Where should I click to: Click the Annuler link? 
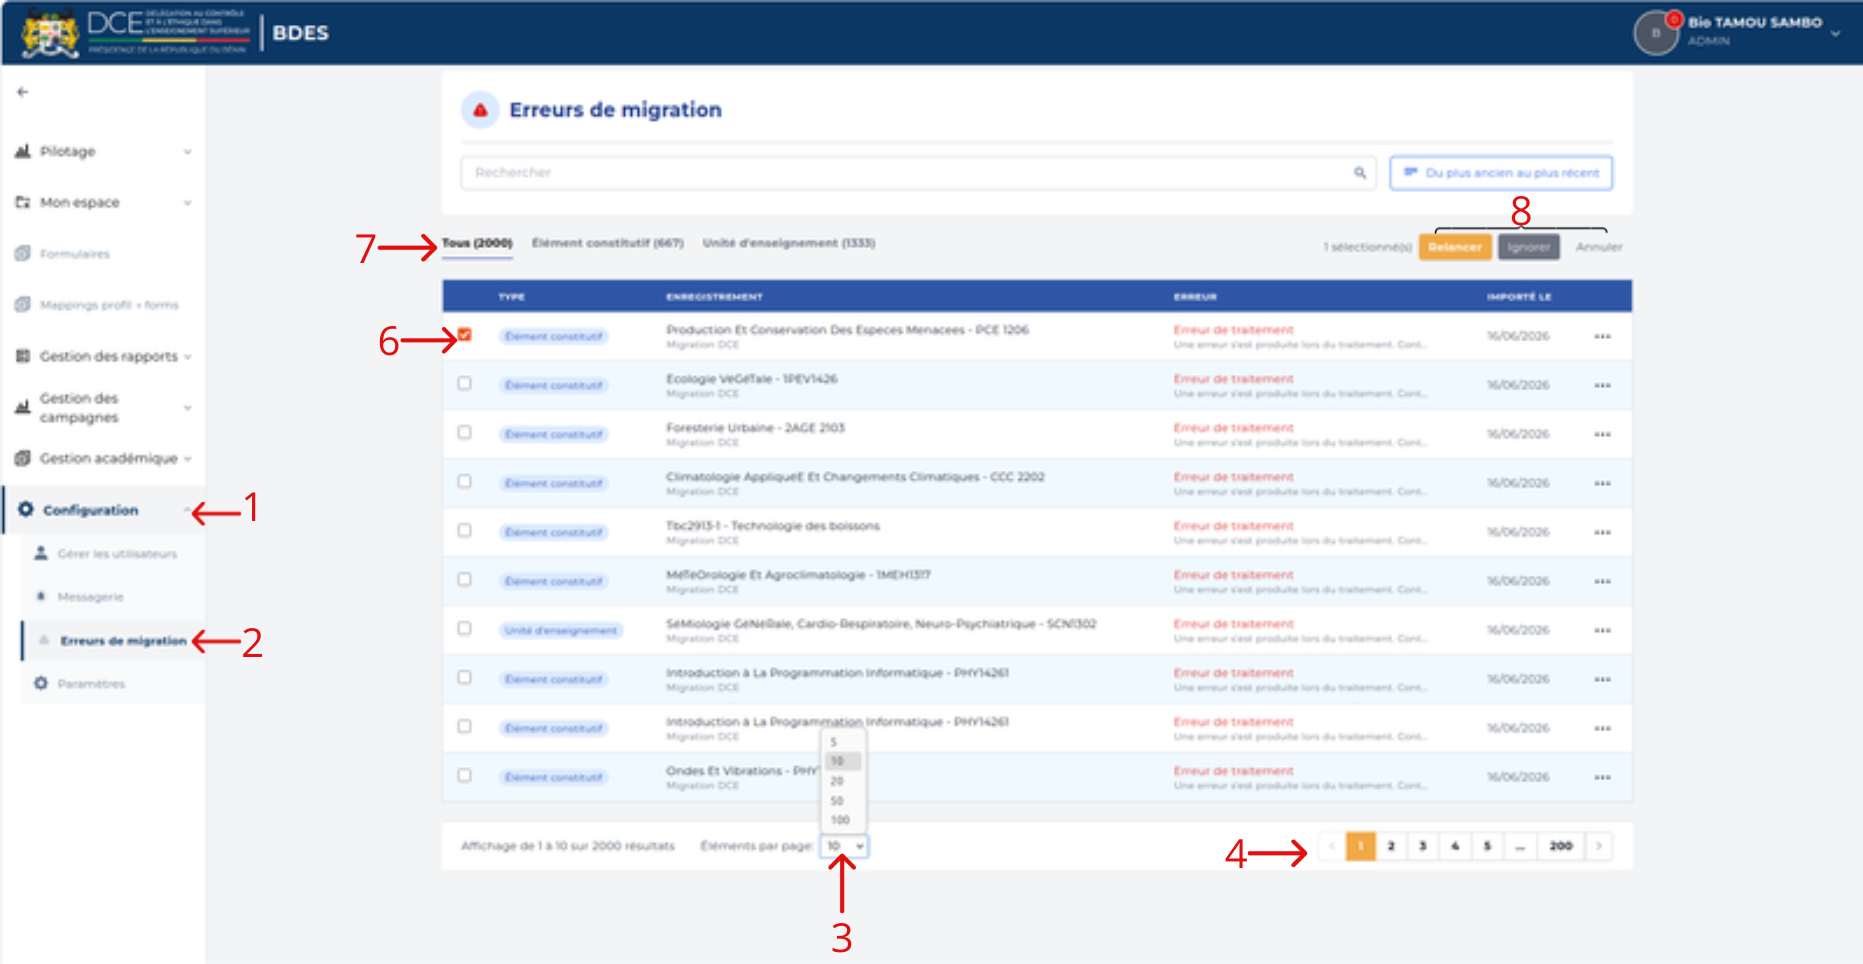[1599, 247]
